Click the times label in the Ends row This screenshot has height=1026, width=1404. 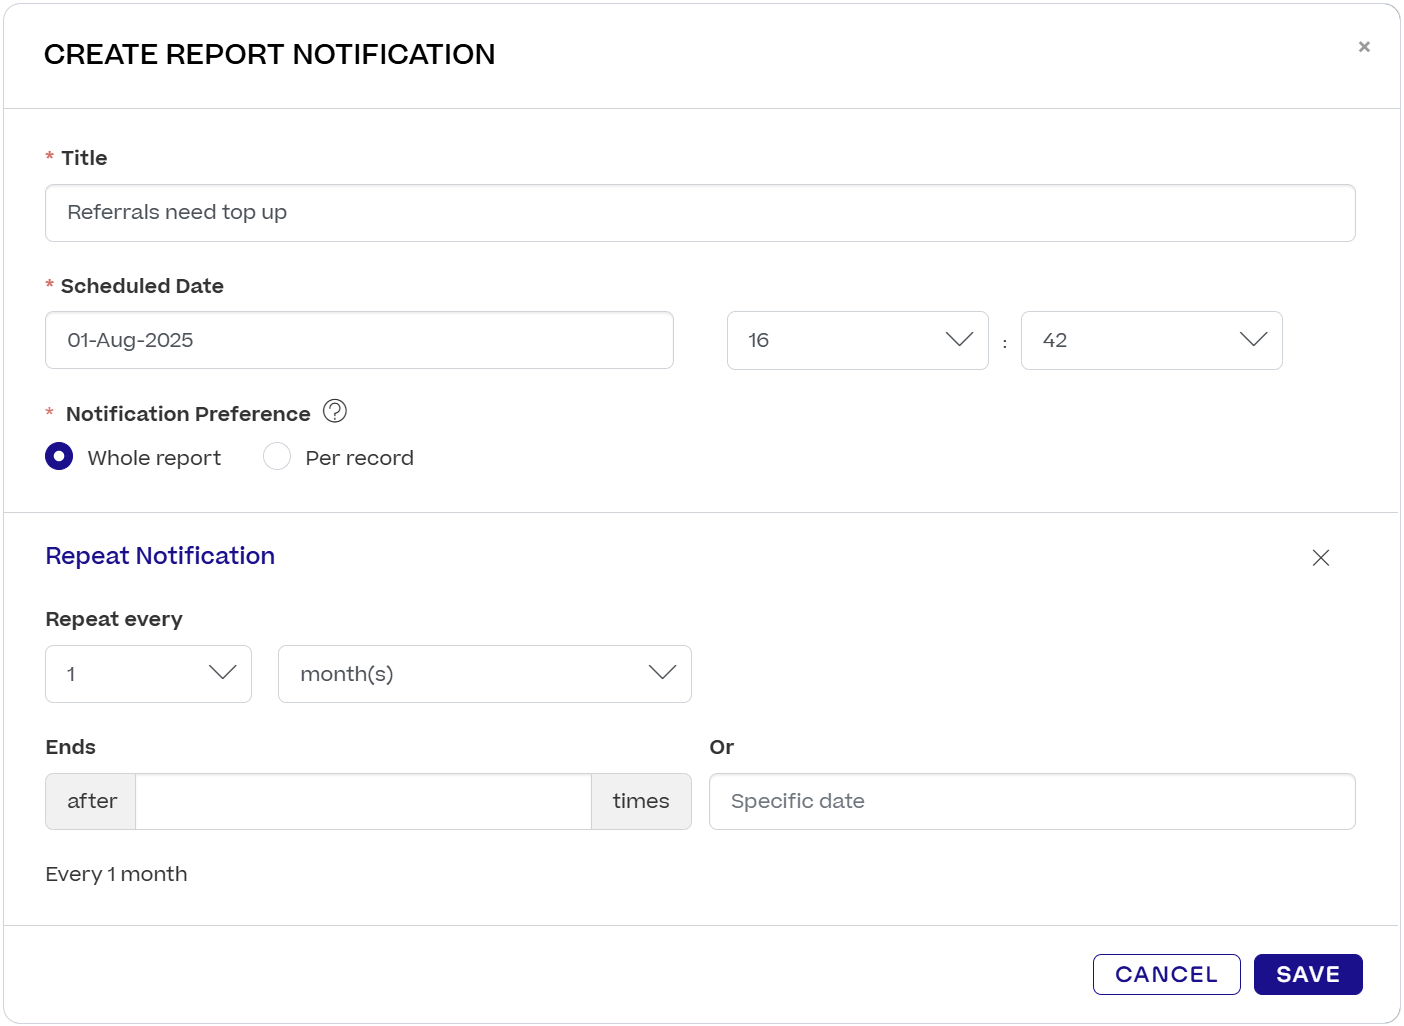641,801
